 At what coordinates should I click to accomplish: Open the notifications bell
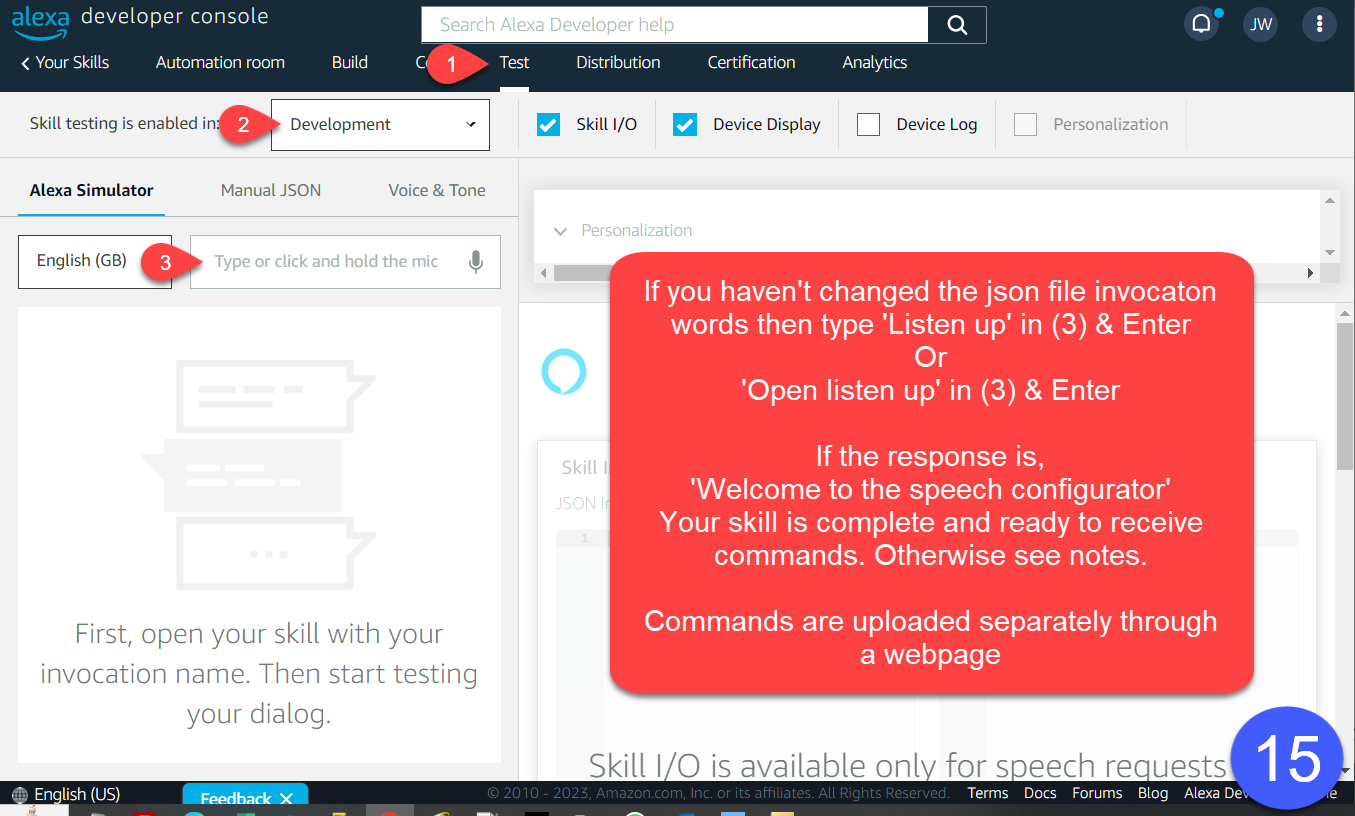click(1201, 25)
